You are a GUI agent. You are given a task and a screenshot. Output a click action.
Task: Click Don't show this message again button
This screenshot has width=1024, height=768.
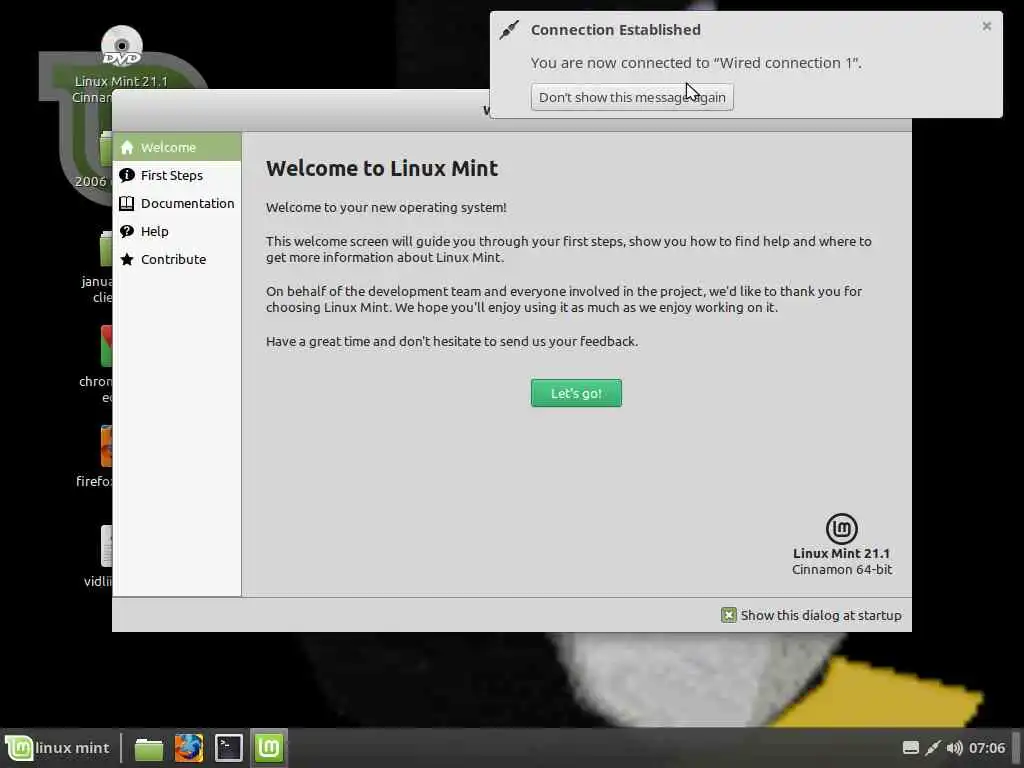tap(632, 97)
